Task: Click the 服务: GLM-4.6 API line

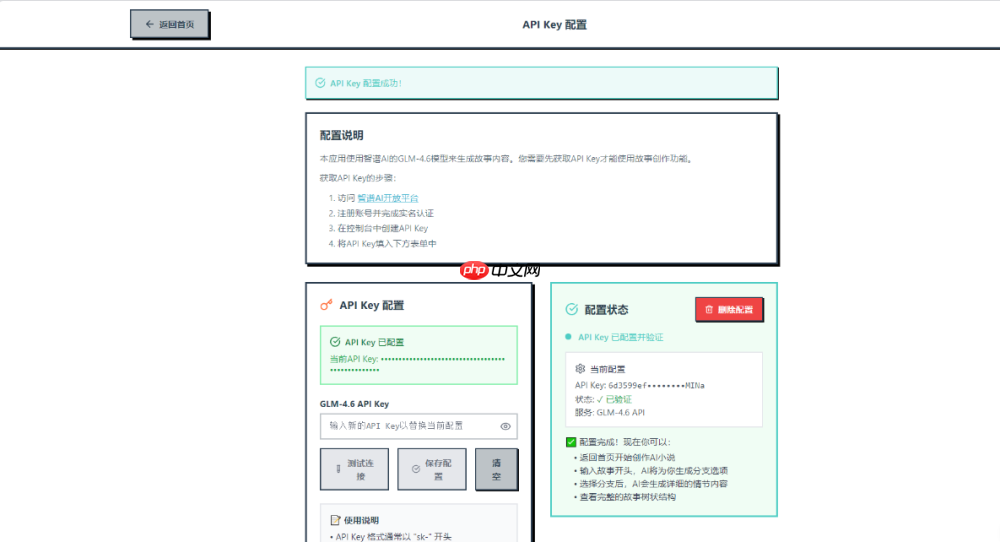Action: pyautogui.click(x=610, y=413)
